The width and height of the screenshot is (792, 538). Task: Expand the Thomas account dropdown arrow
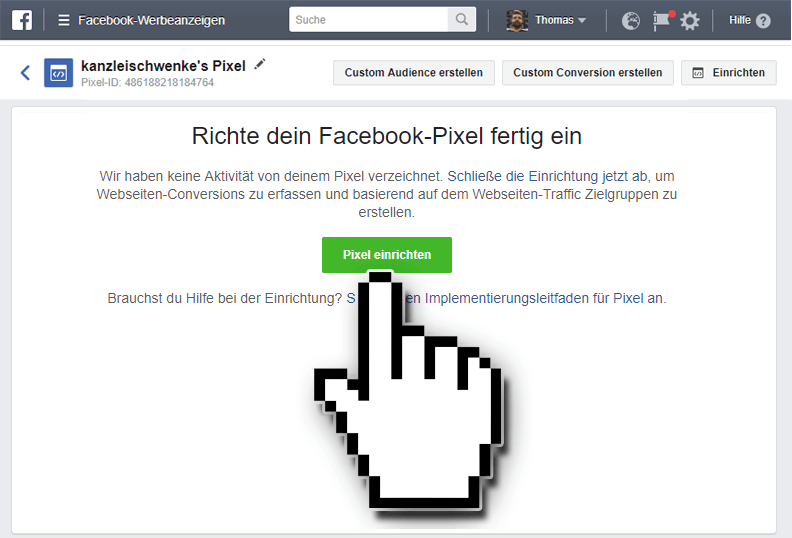[x=582, y=21]
